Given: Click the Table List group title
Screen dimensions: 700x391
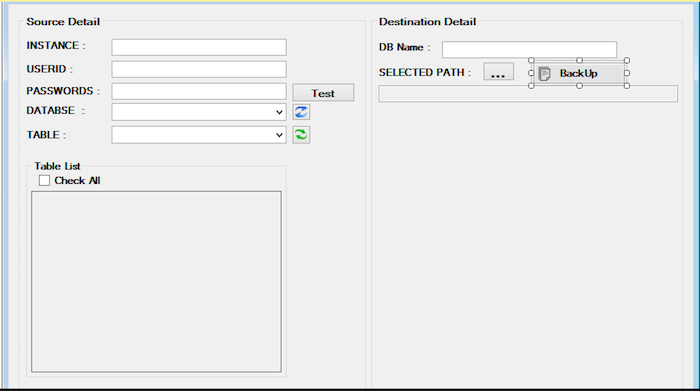Looking at the screenshot, I should [x=57, y=166].
